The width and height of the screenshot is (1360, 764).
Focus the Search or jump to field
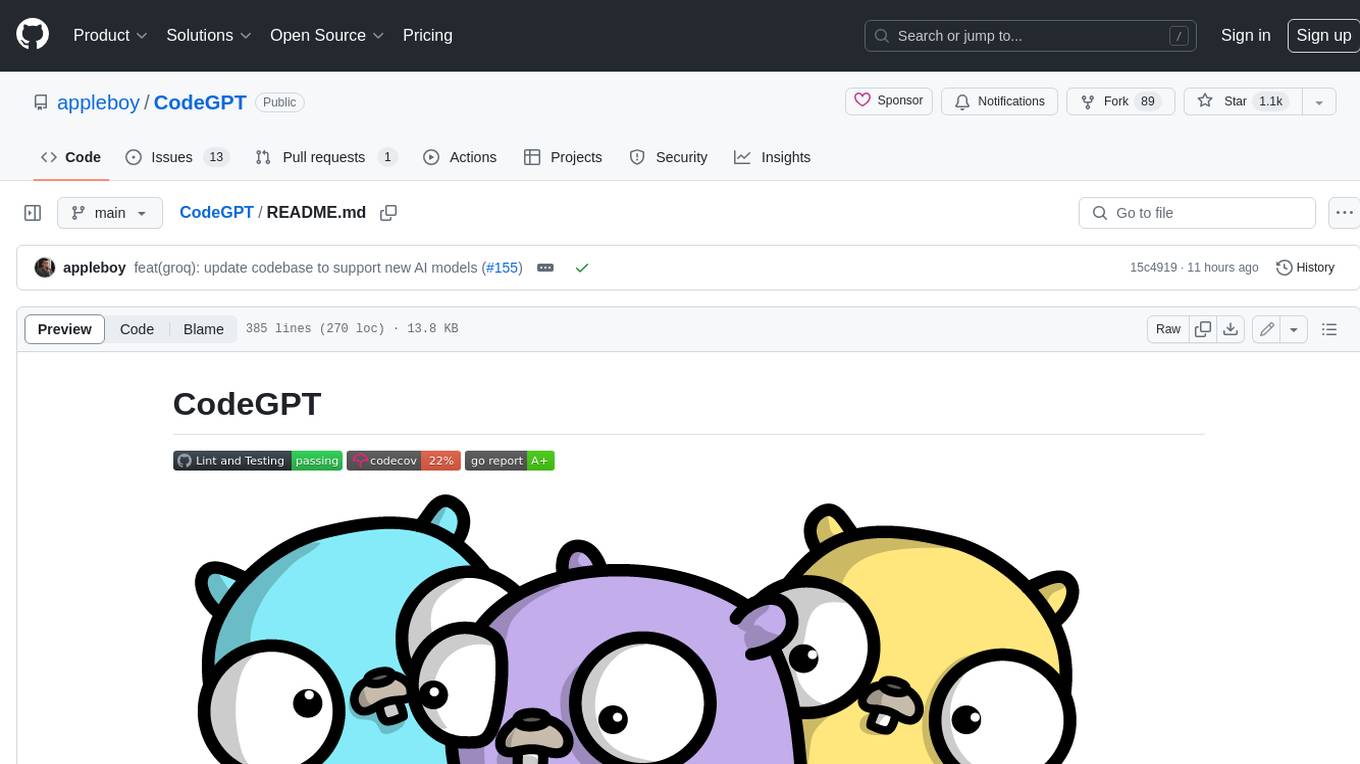tap(1032, 36)
